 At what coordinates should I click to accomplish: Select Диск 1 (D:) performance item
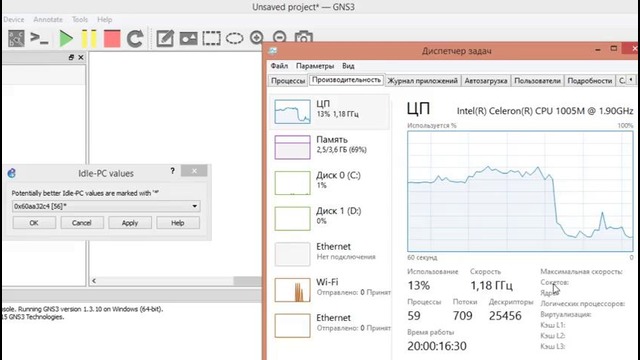tap(329, 218)
